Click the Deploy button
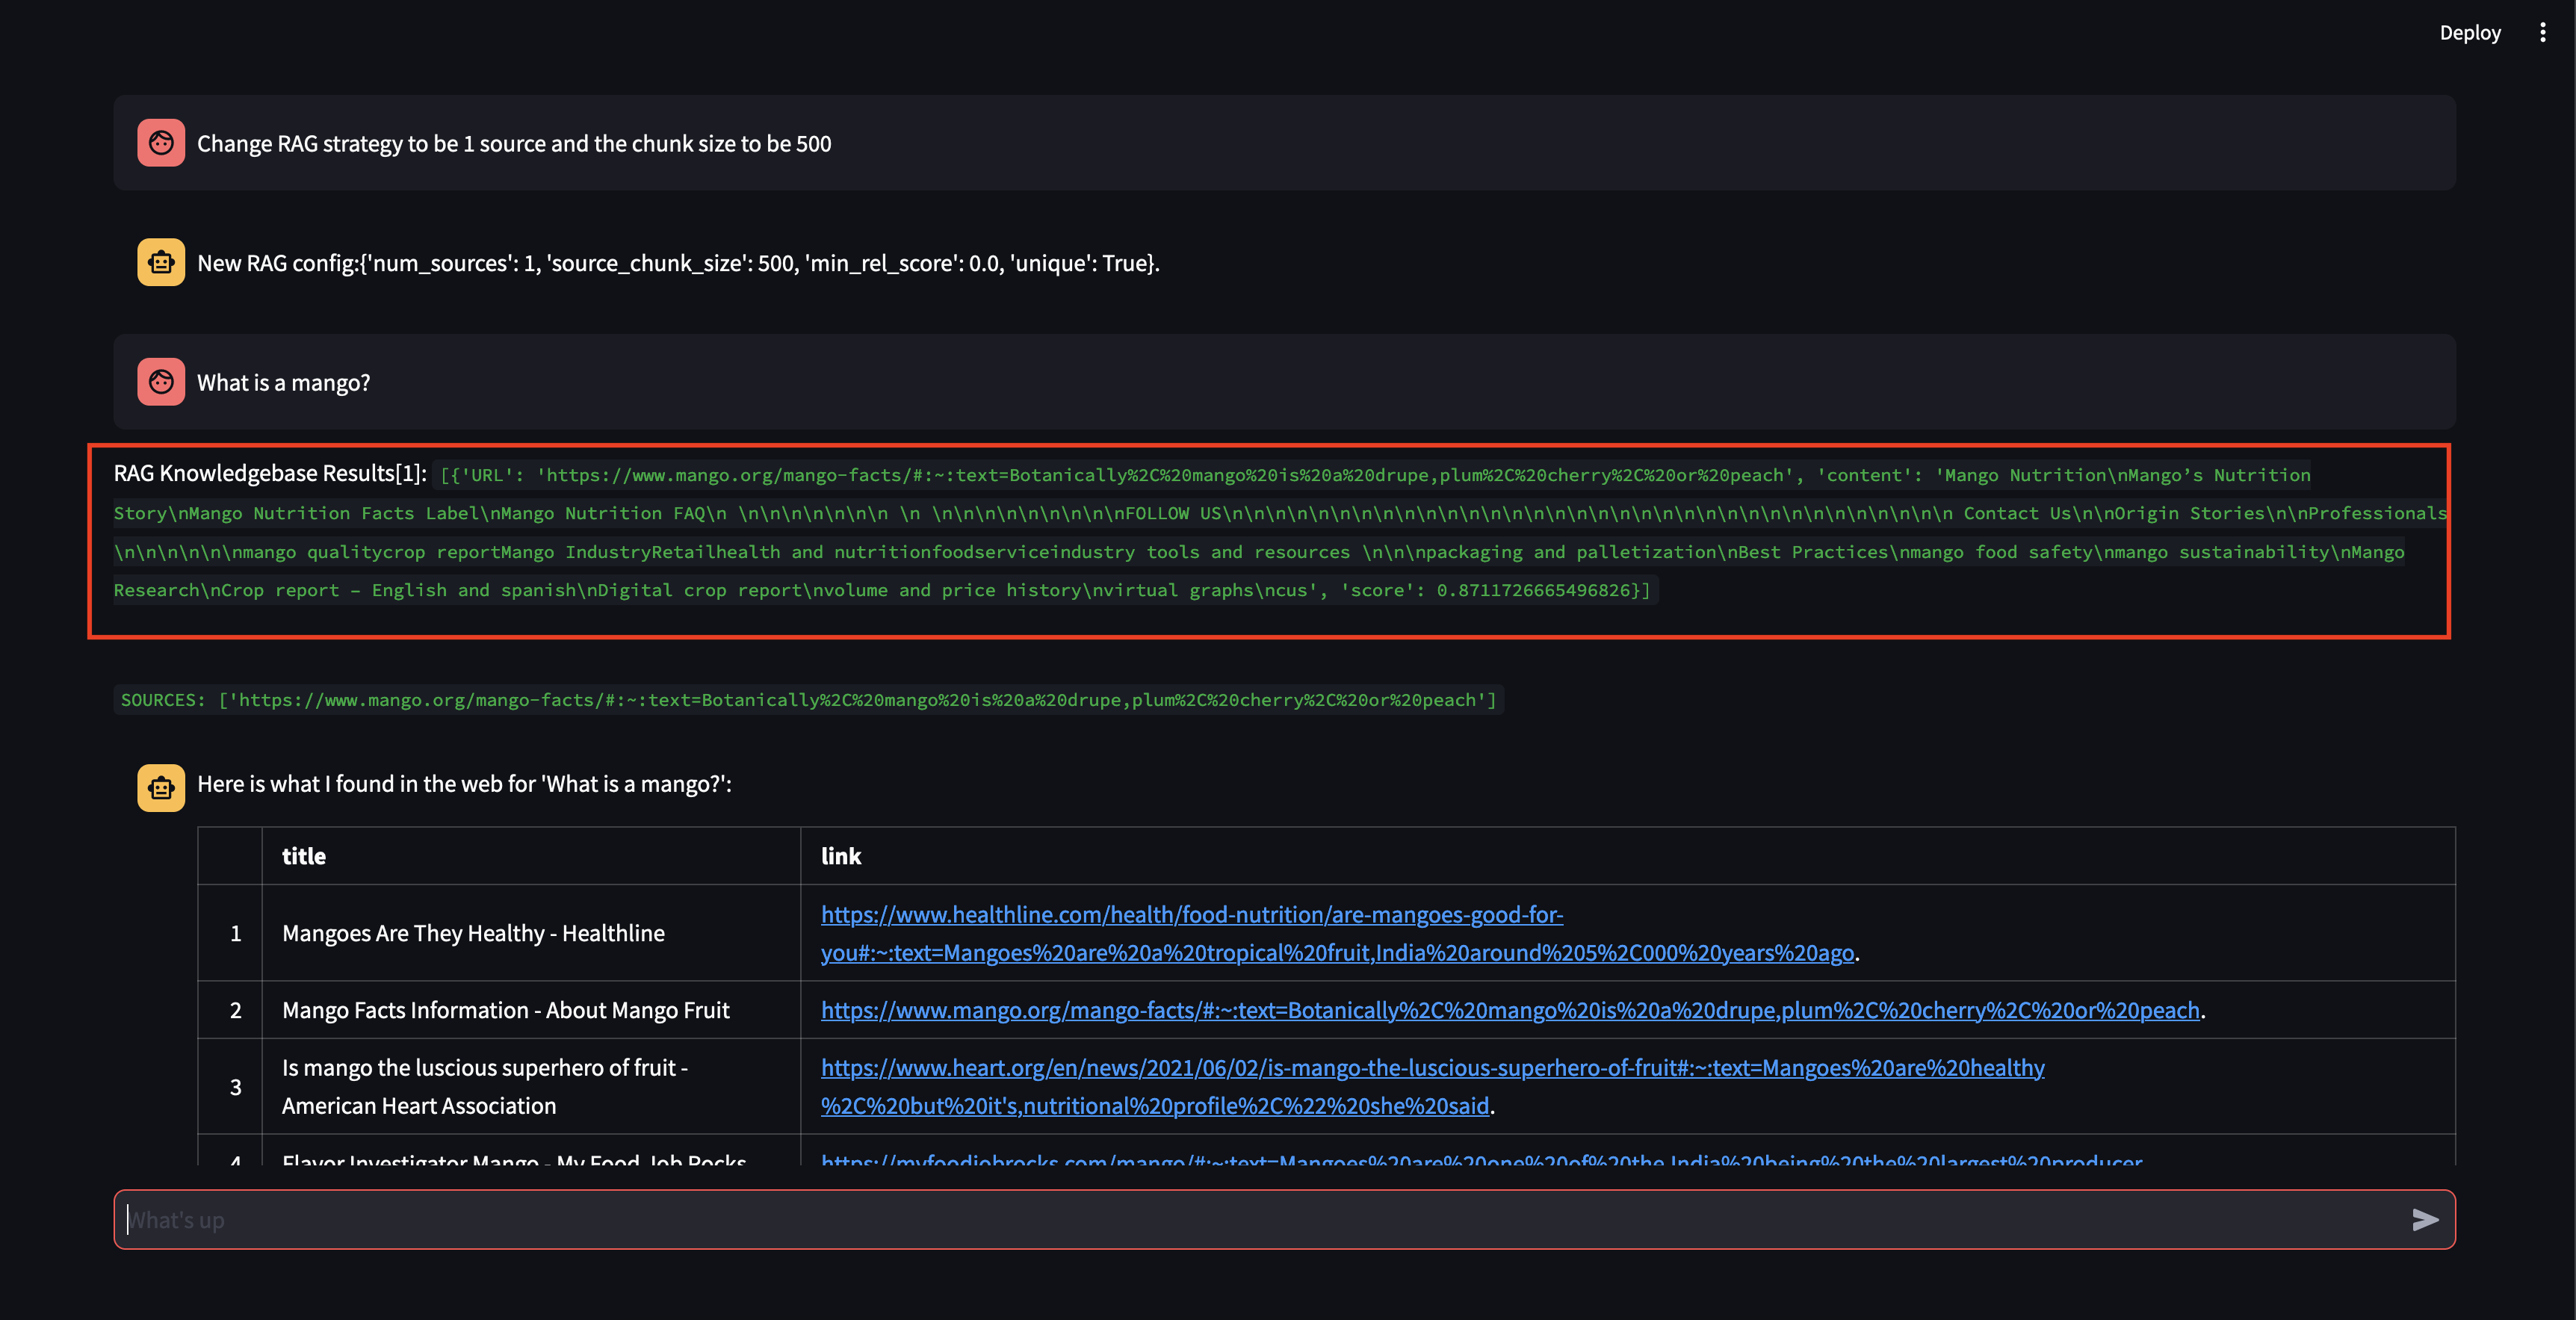This screenshot has width=2576, height=1320. tap(2469, 33)
